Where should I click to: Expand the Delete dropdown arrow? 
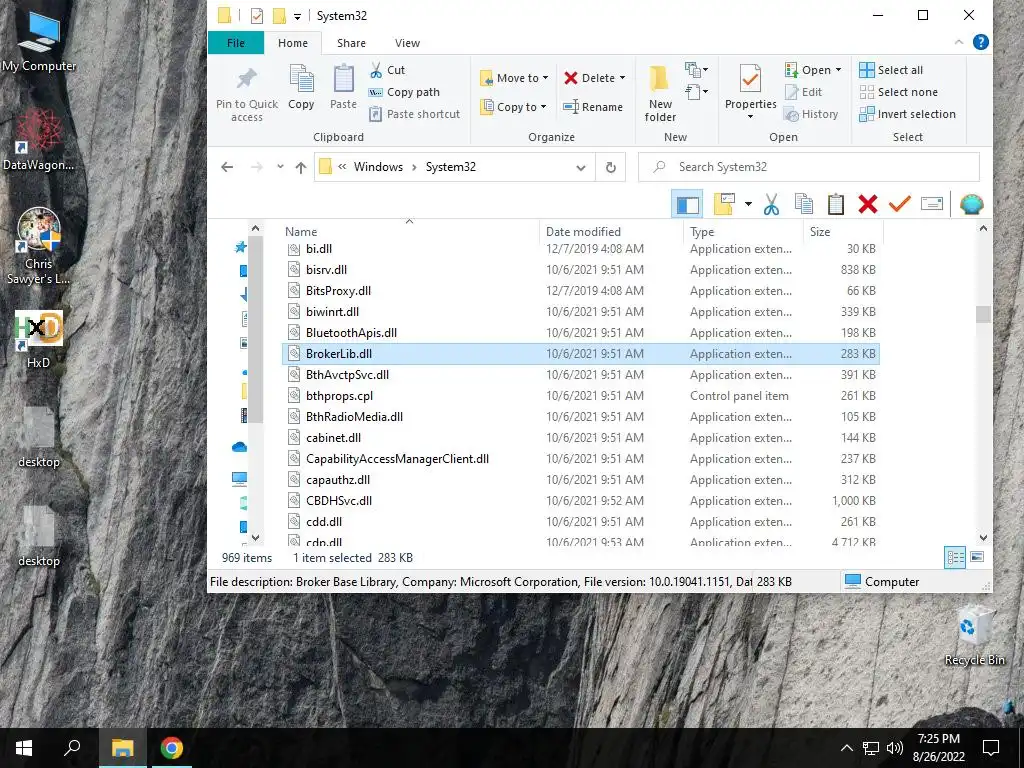tap(622, 78)
